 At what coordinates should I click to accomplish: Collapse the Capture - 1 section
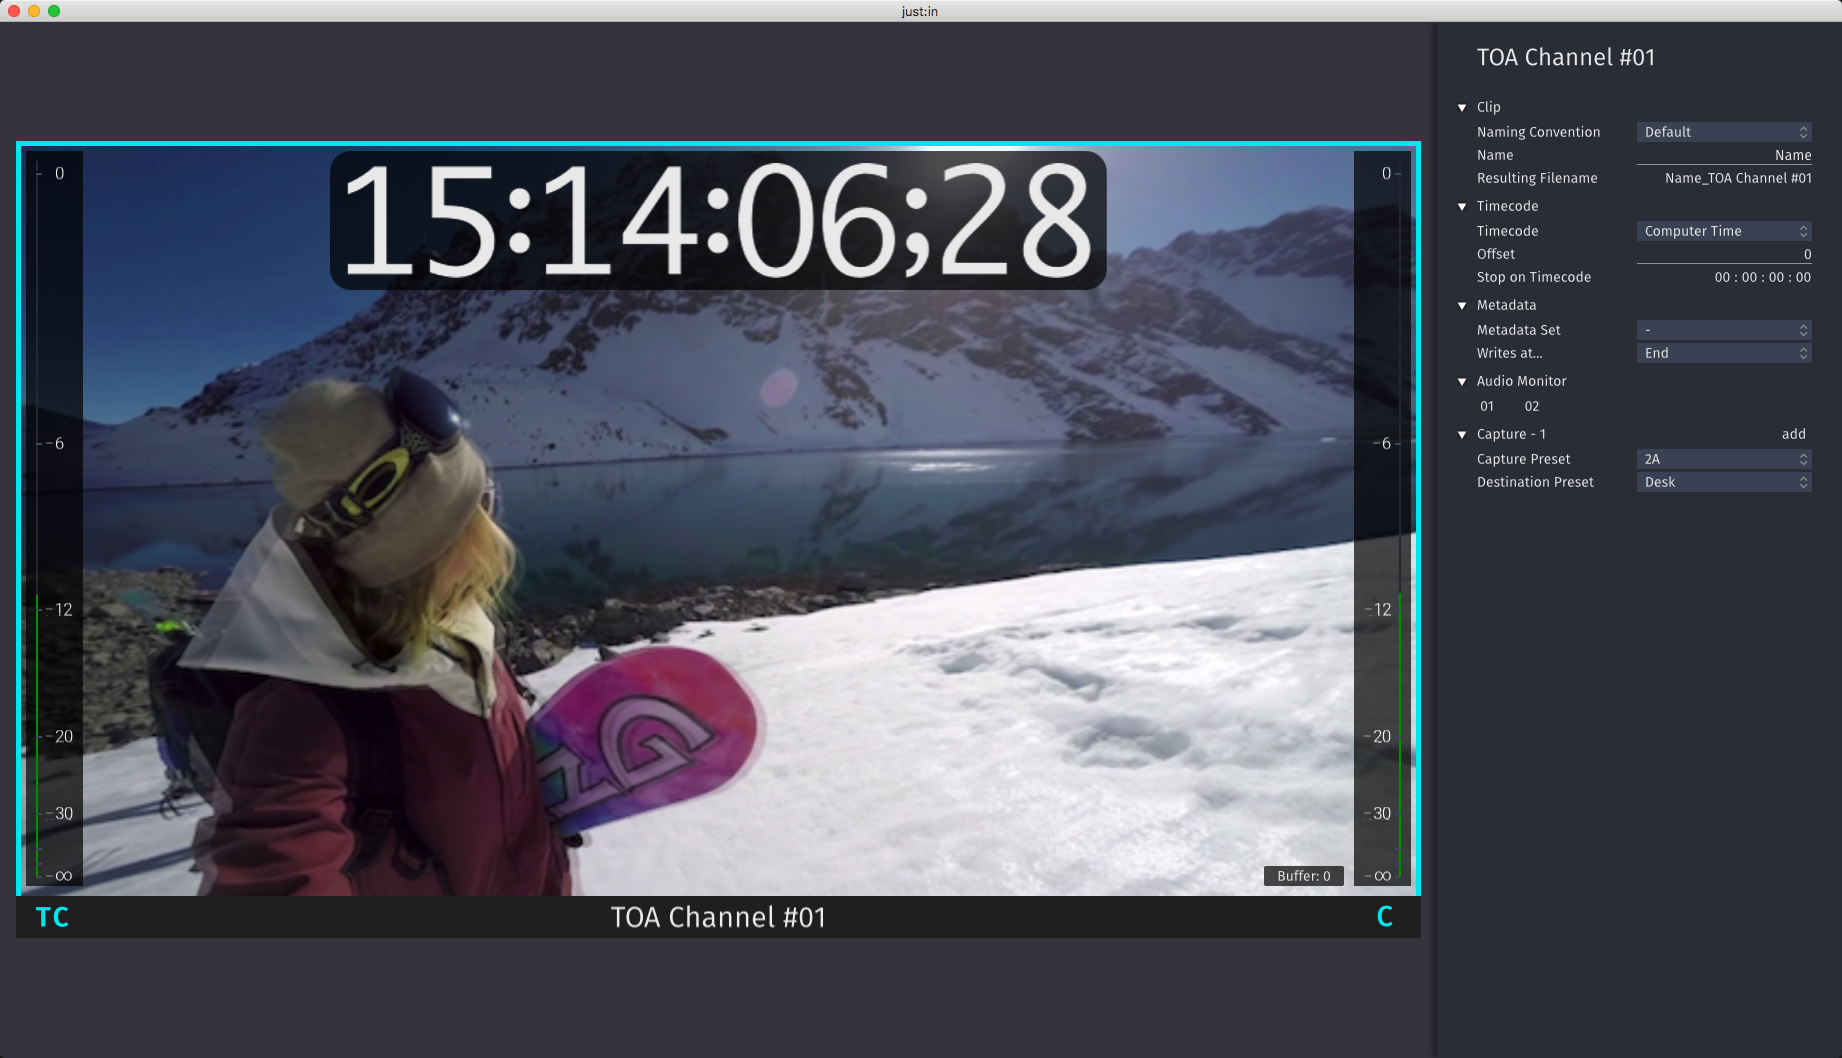[1462, 435]
